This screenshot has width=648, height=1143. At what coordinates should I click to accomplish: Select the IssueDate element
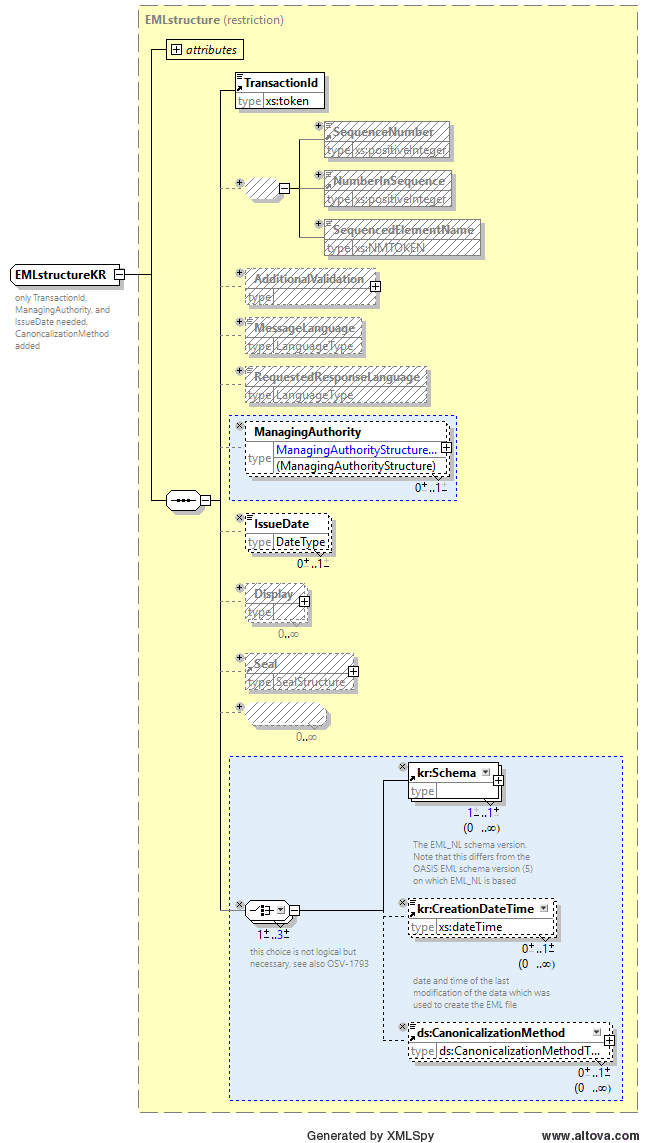(x=287, y=533)
